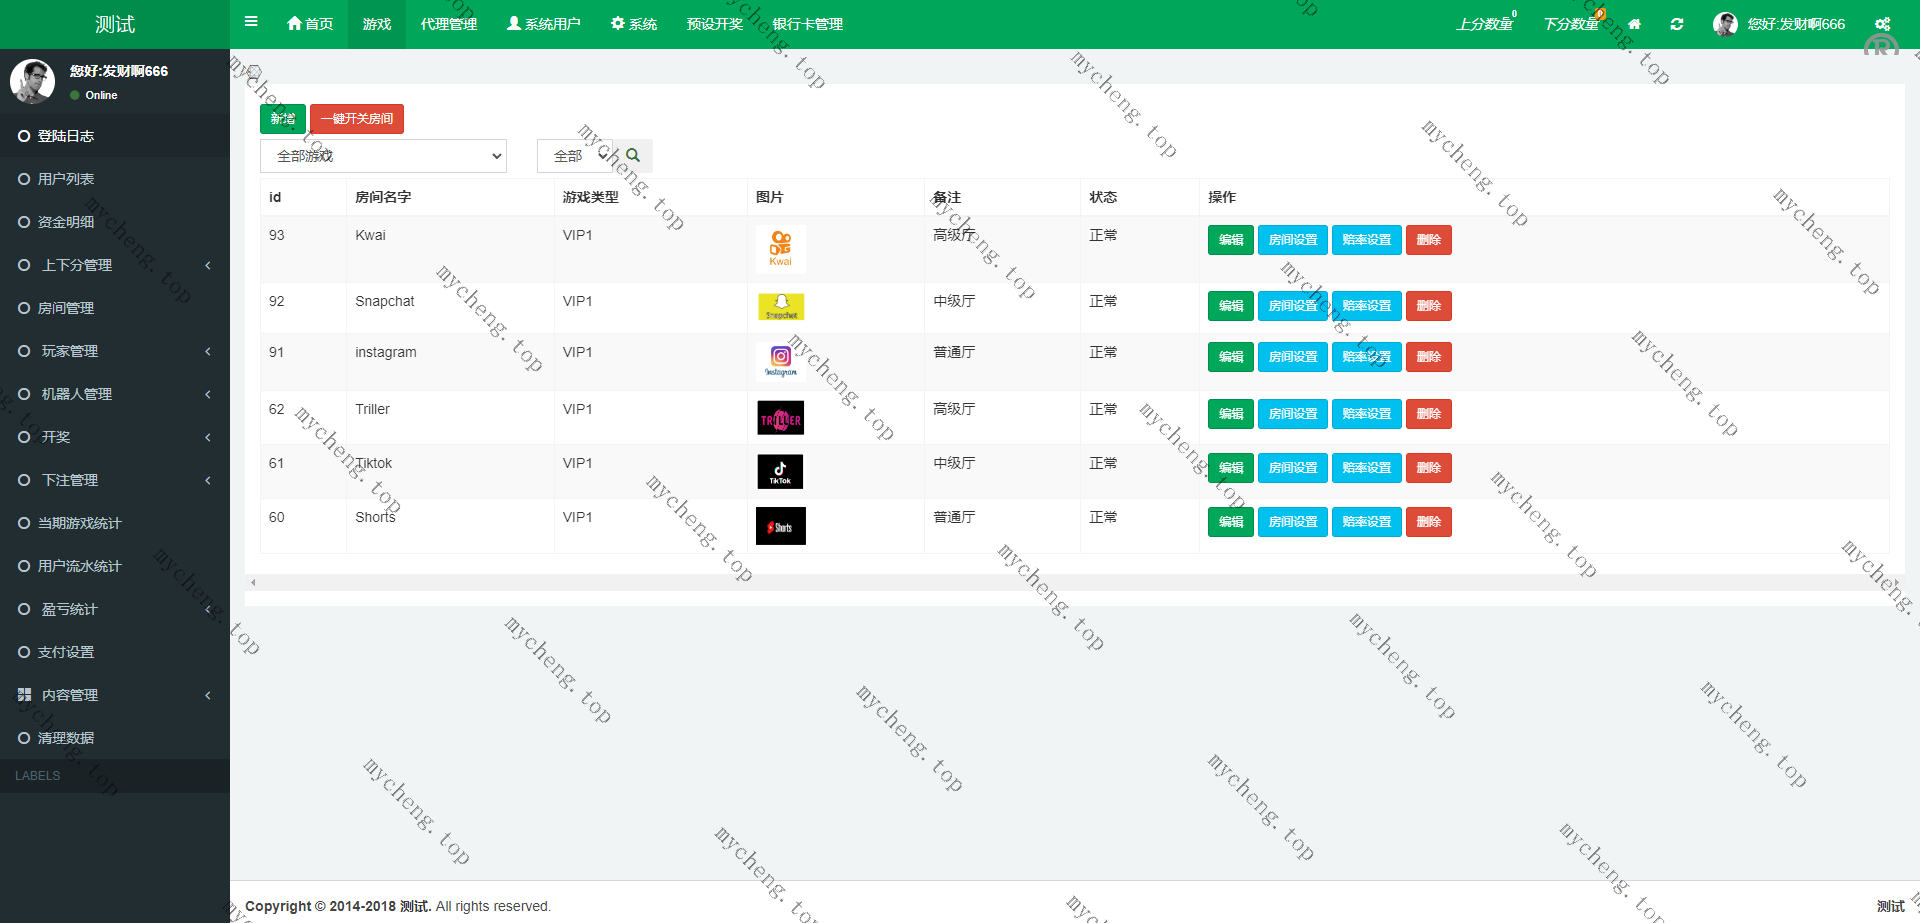This screenshot has width=1920, height=923.
Task: Expand the 上下分管理 sidebar menu
Action: pos(115,265)
